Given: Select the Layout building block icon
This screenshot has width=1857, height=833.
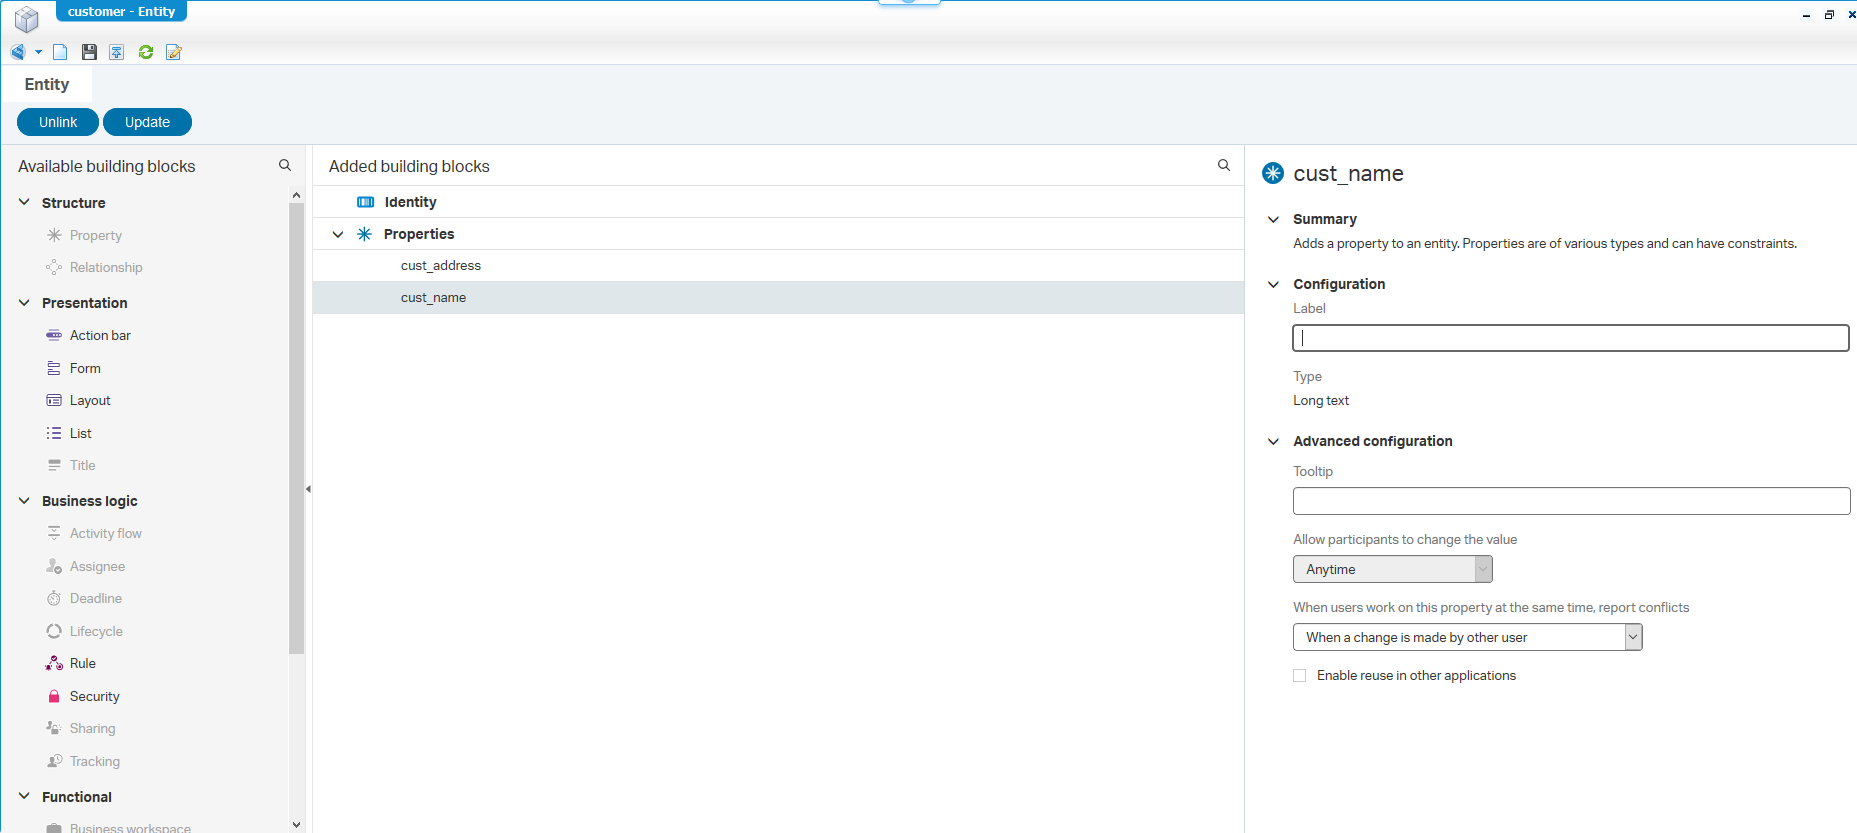Looking at the screenshot, I should point(54,400).
